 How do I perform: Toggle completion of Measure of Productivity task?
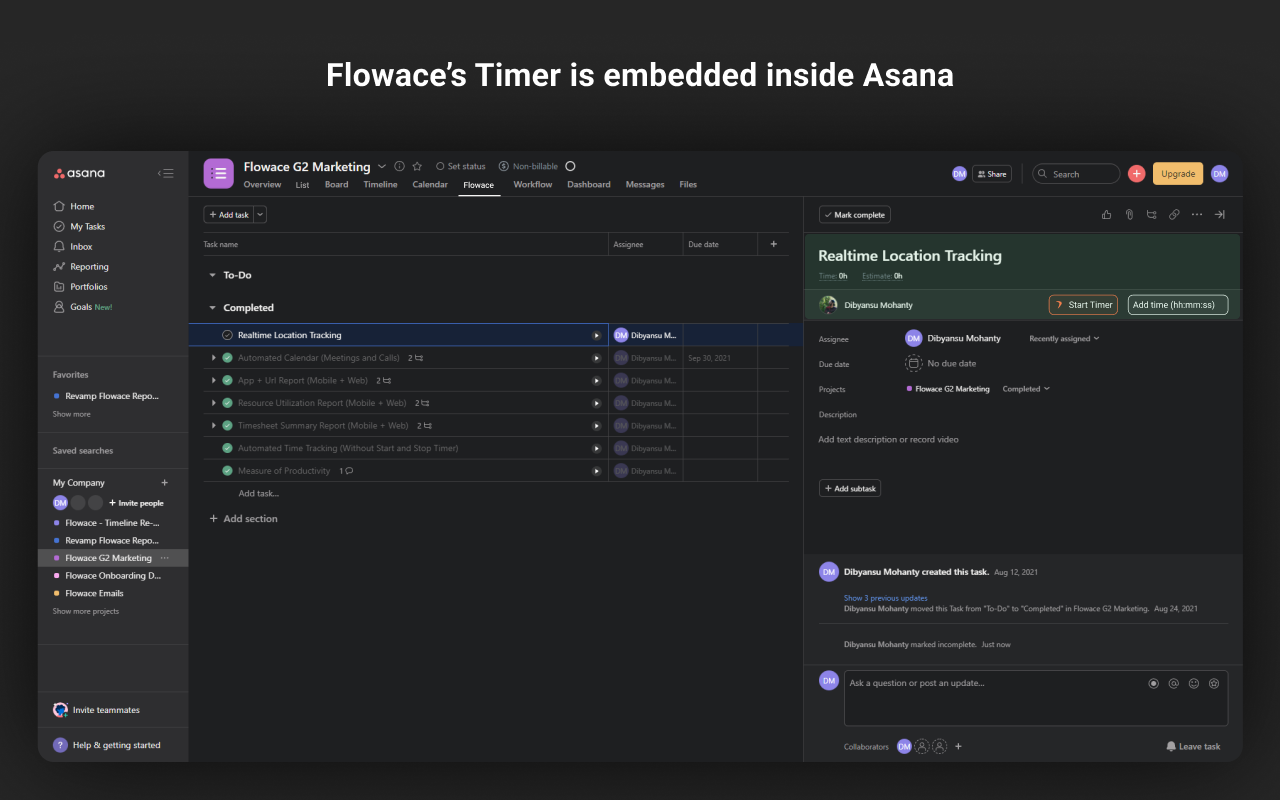pos(227,471)
